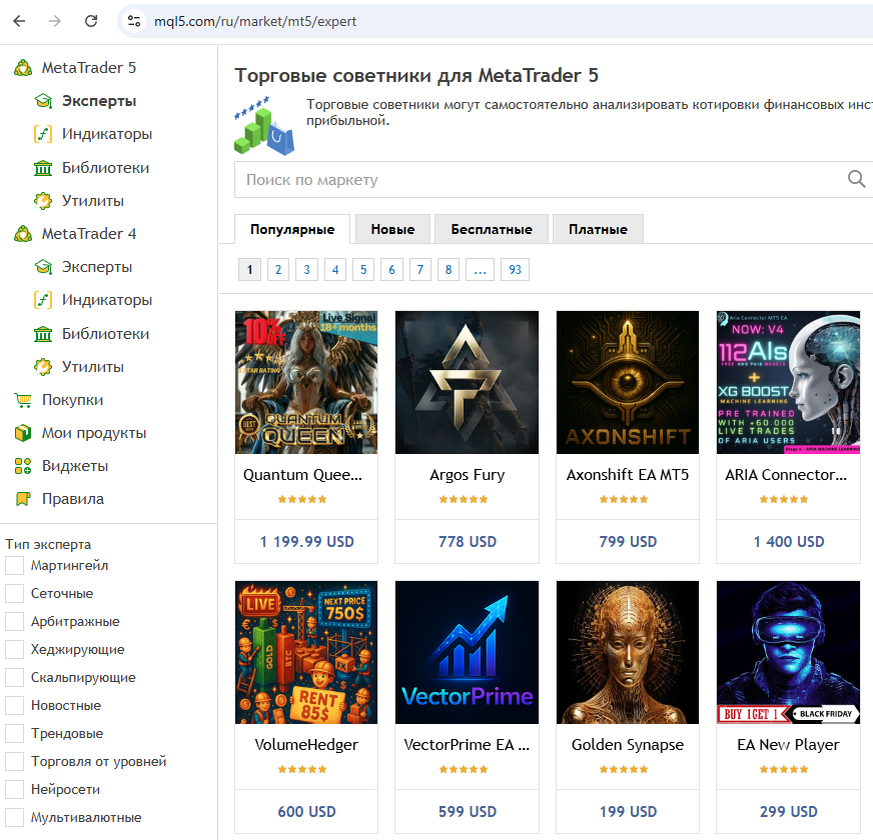The image size is (873, 840).
Task: Click the Libraries icon under MetaTrader 4
Action: 43,333
